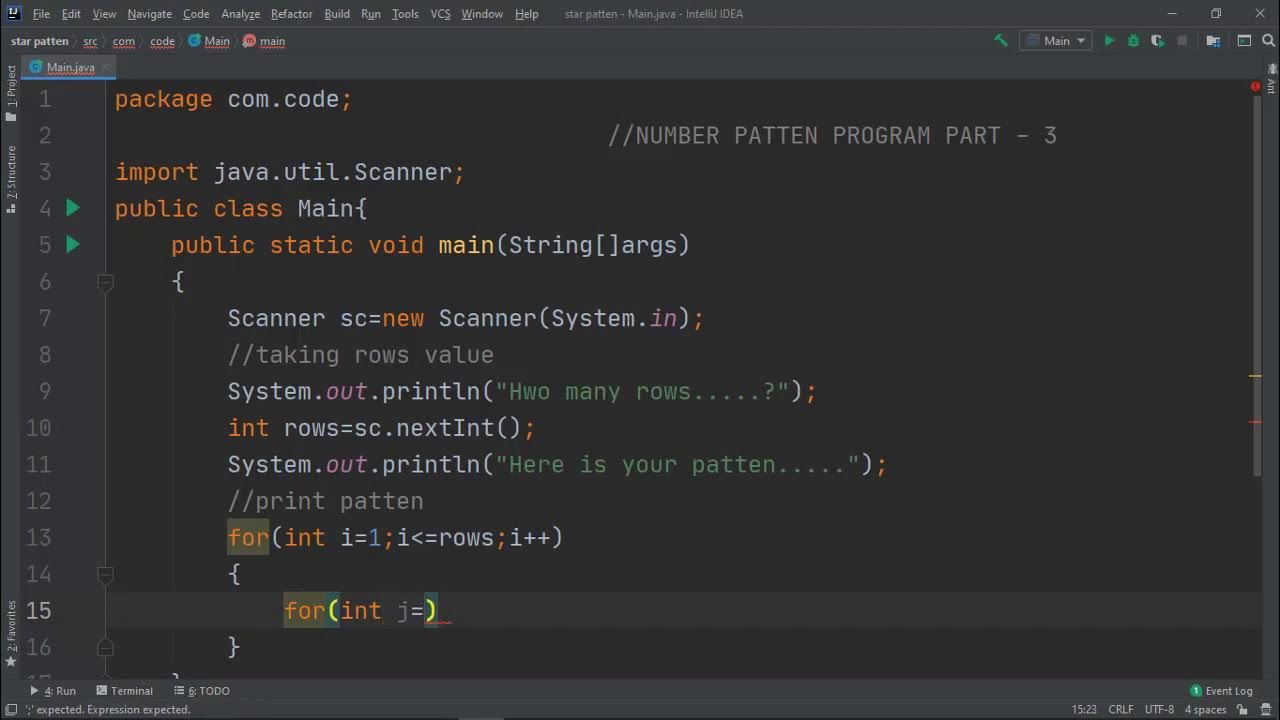Screen dimensions: 1280x720
Task: Open the VCS menu
Action: 440,14
